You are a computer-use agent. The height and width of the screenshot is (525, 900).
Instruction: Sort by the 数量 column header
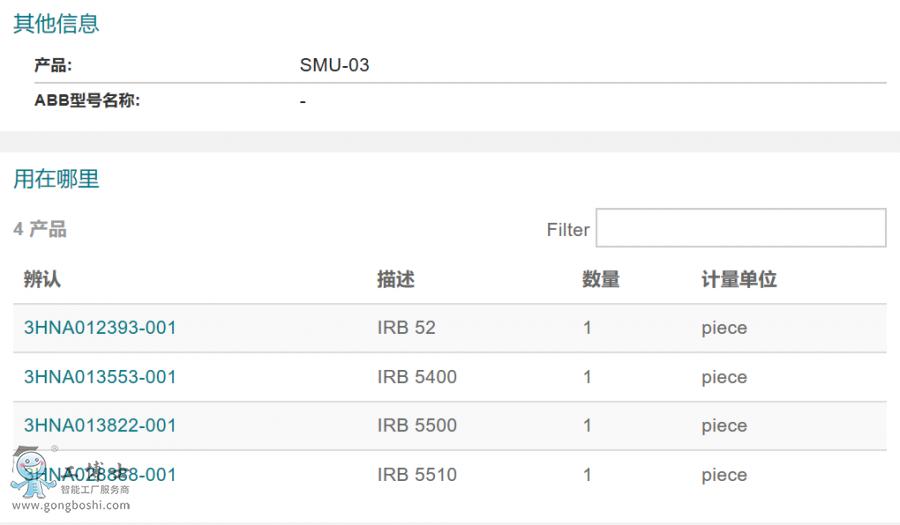coord(600,280)
